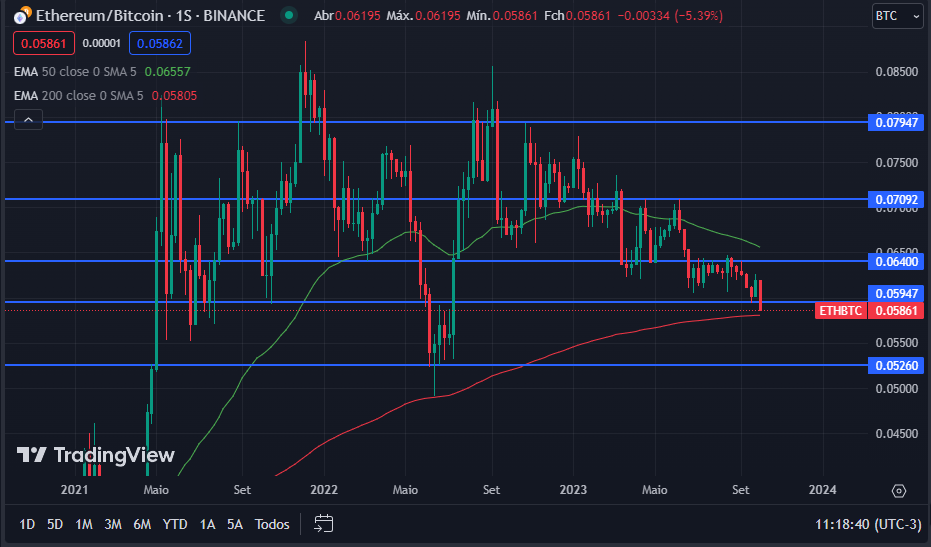931x547 pixels.
Task: Click the blue buy price 0.05862 button
Action: point(160,43)
